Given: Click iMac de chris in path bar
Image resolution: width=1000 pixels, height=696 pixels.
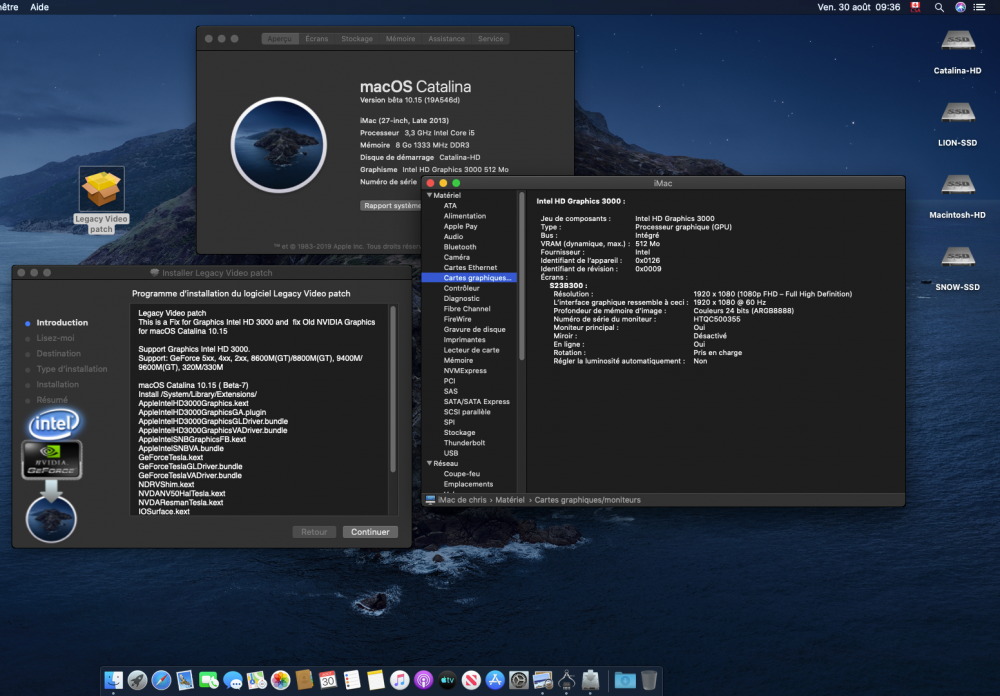Looking at the screenshot, I should click(462, 500).
